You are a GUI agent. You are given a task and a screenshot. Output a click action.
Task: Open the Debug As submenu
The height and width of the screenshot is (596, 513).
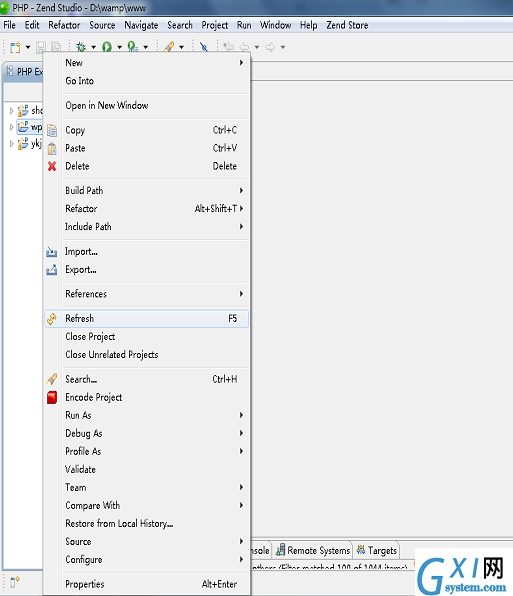point(147,433)
